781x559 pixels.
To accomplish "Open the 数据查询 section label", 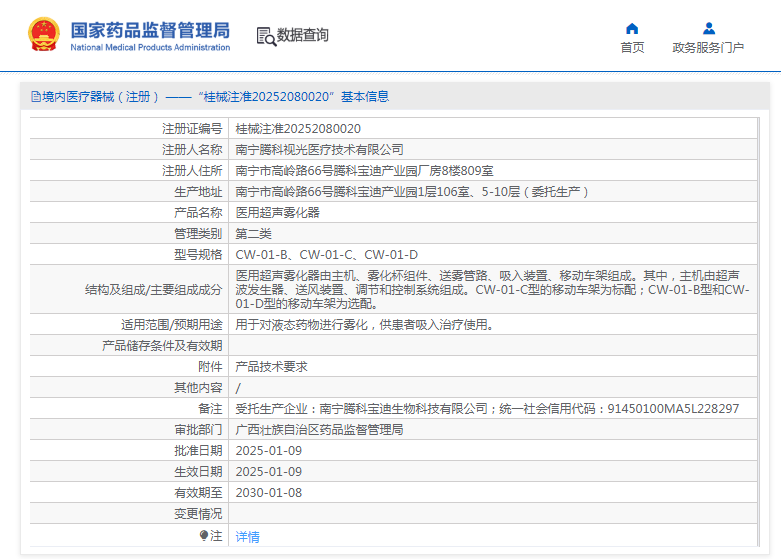I will coord(303,35).
